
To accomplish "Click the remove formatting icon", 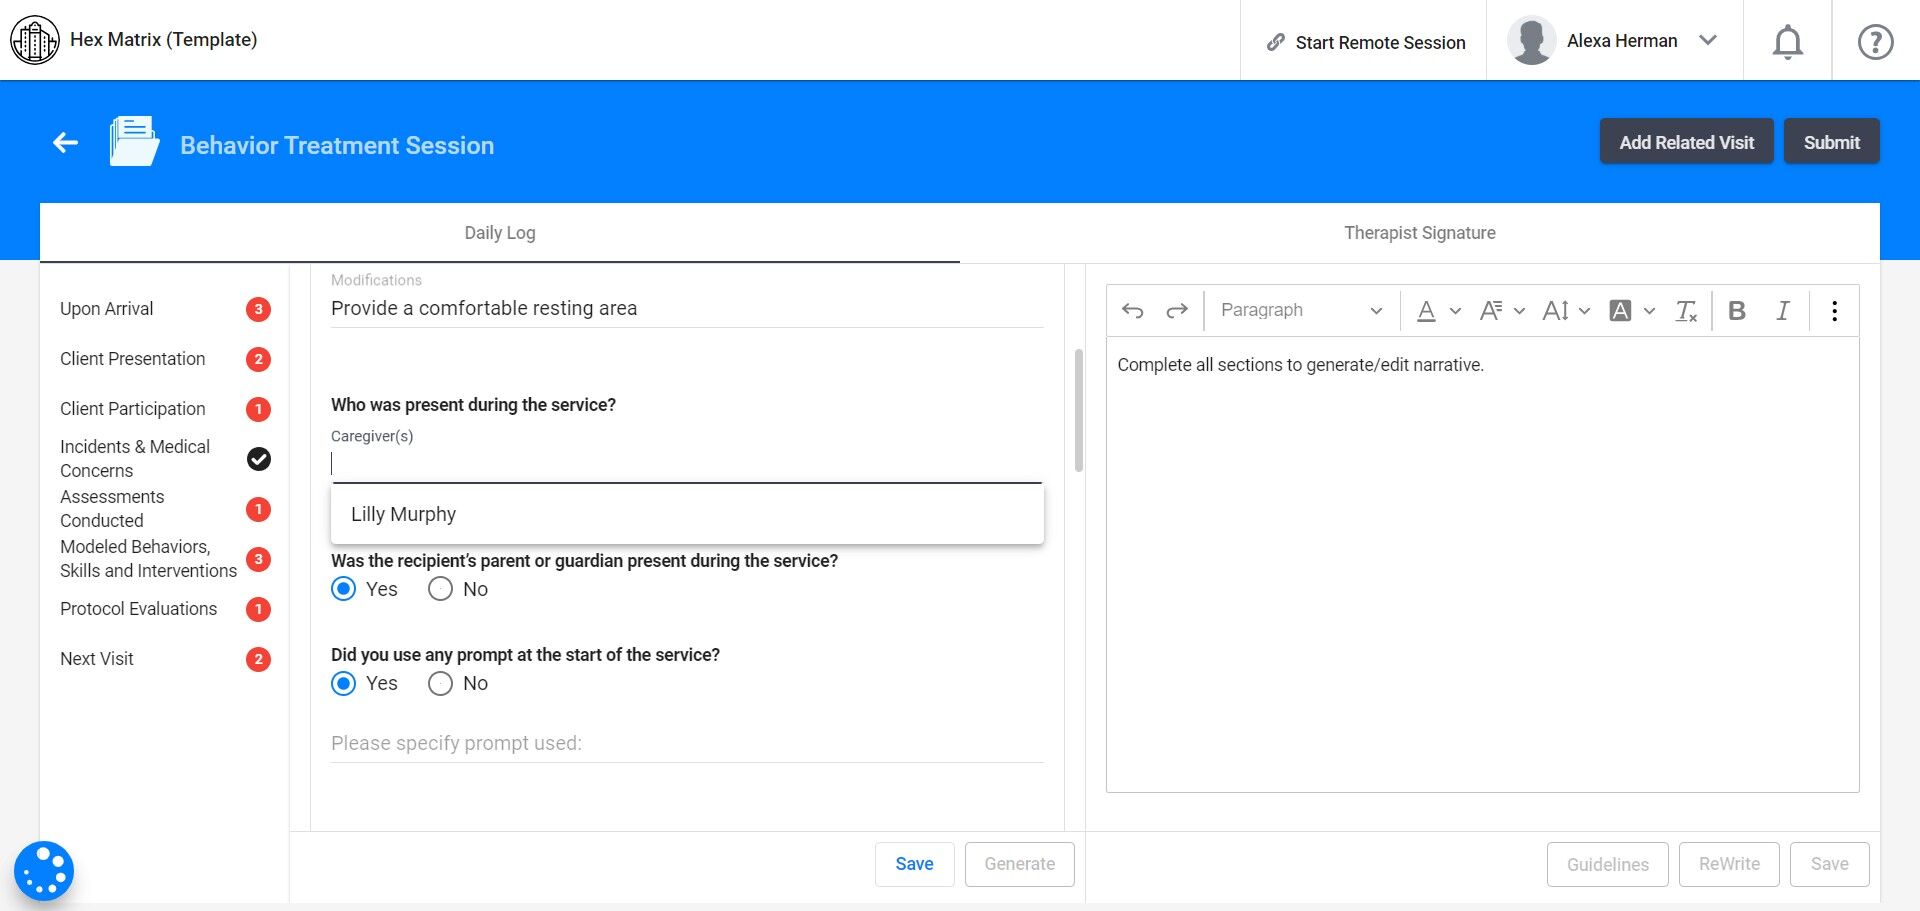I will [x=1686, y=311].
